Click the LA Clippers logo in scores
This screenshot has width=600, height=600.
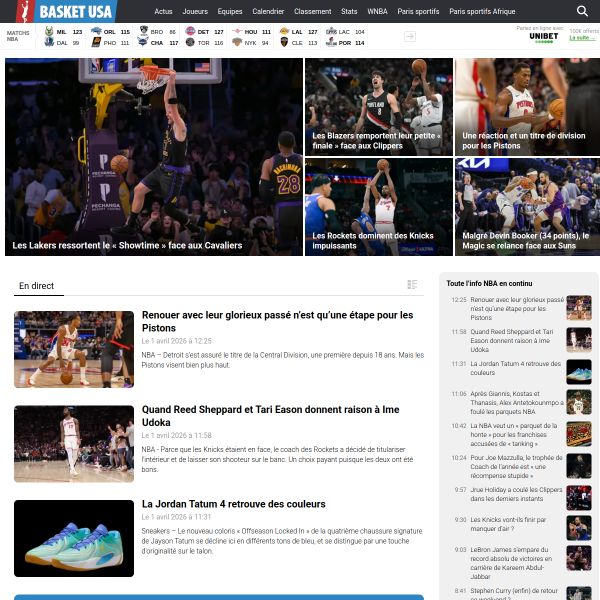tap(331, 31)
